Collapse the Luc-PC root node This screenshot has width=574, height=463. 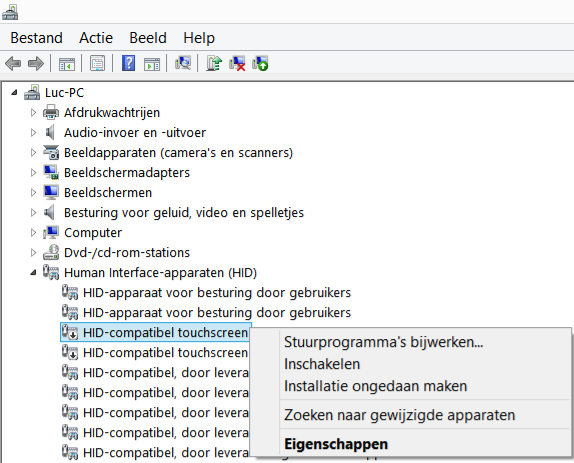pos(14,93)
